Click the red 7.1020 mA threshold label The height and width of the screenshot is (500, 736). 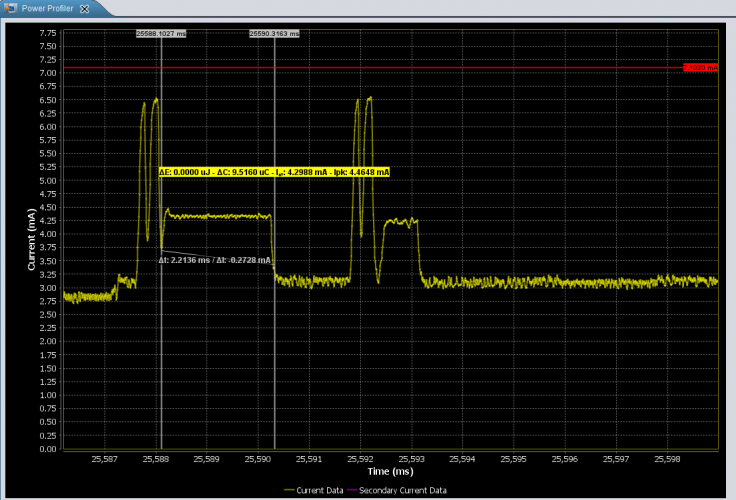[x=700, y=68]
